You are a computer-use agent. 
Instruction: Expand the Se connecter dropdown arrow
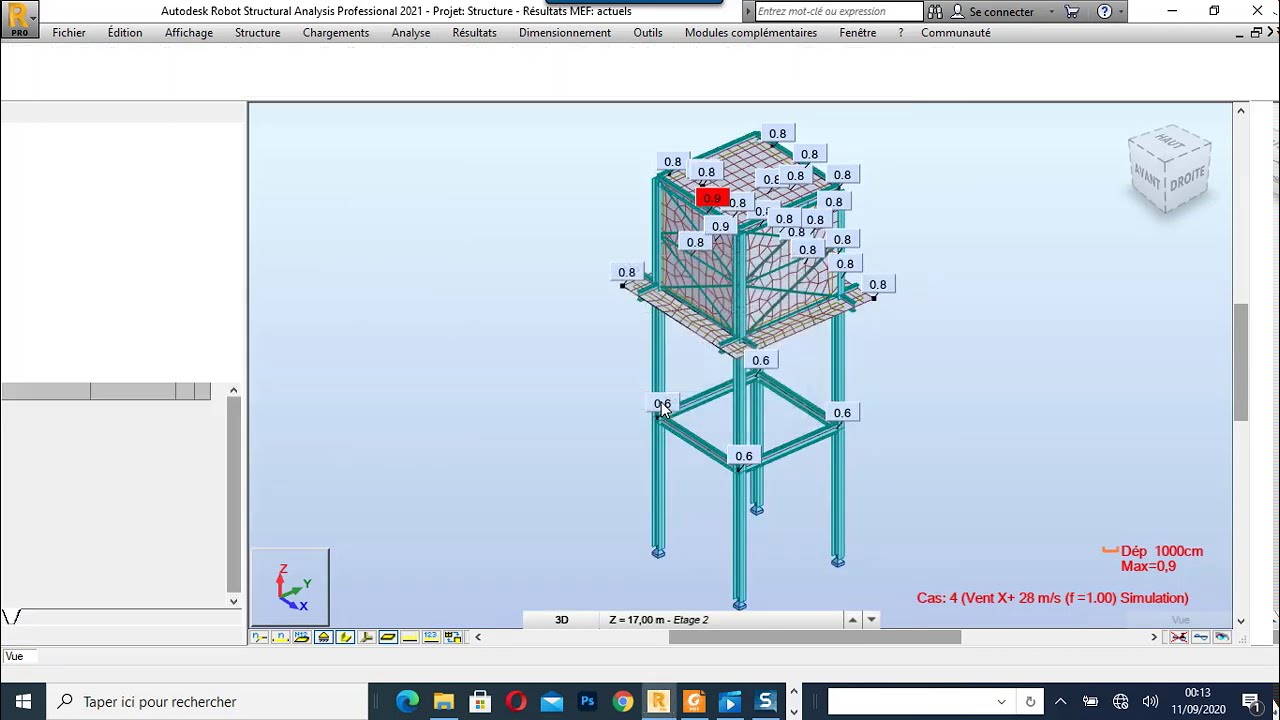click(1051, 11)
